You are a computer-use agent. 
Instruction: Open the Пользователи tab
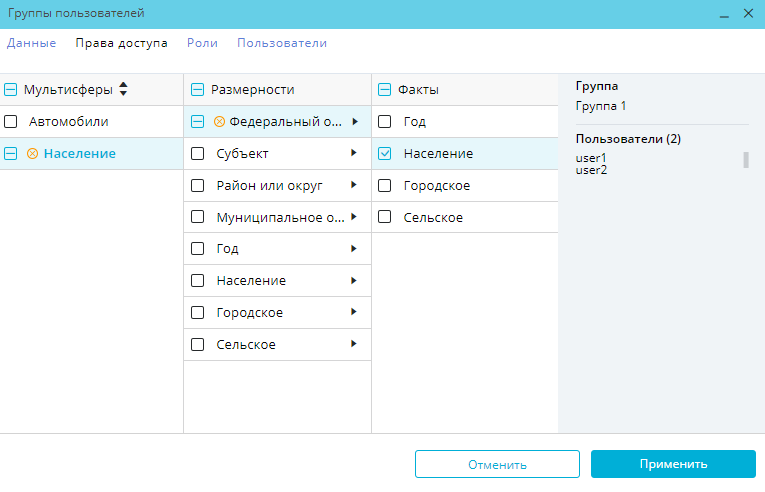[281, 43]
